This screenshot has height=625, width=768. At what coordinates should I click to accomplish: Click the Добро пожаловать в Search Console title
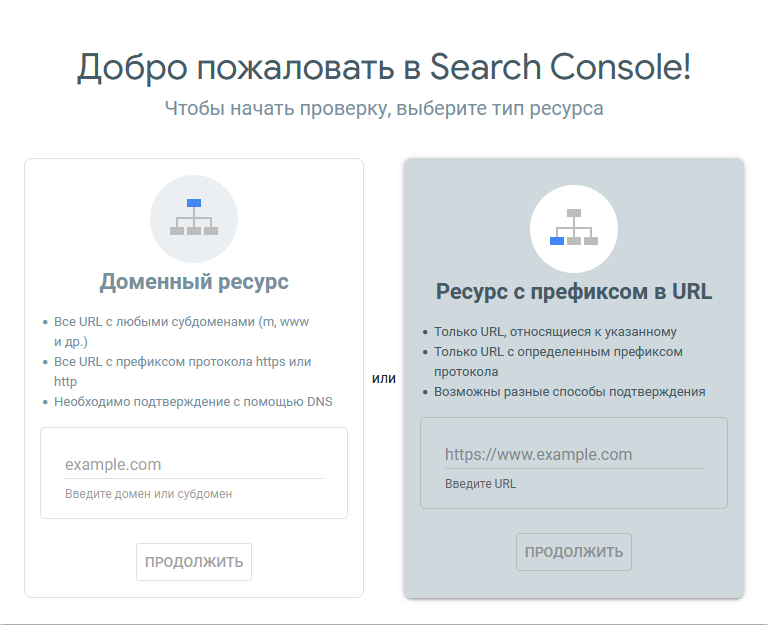384,67
